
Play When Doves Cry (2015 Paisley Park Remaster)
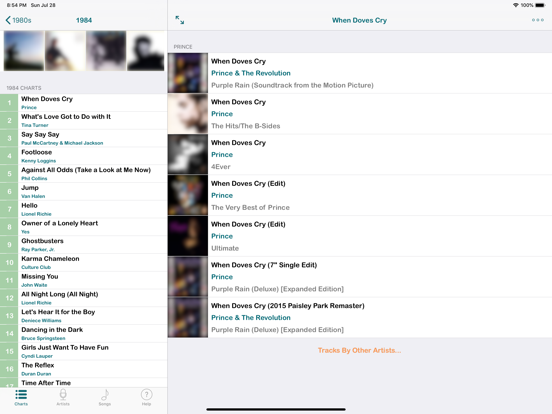(360, 318)
